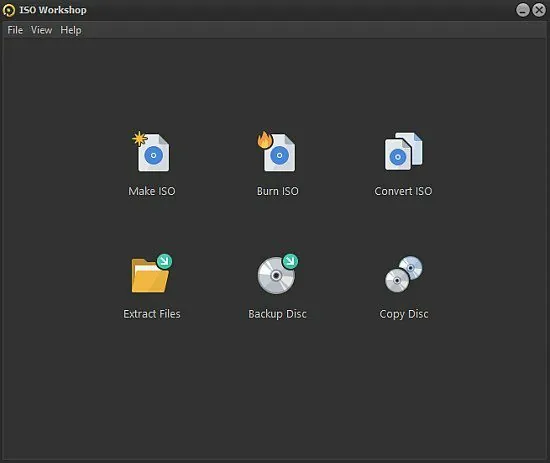The width and height of the screenshot is (550, 463).
Task: Click the "Convert ISO" label
Action: tap(403, 191)
